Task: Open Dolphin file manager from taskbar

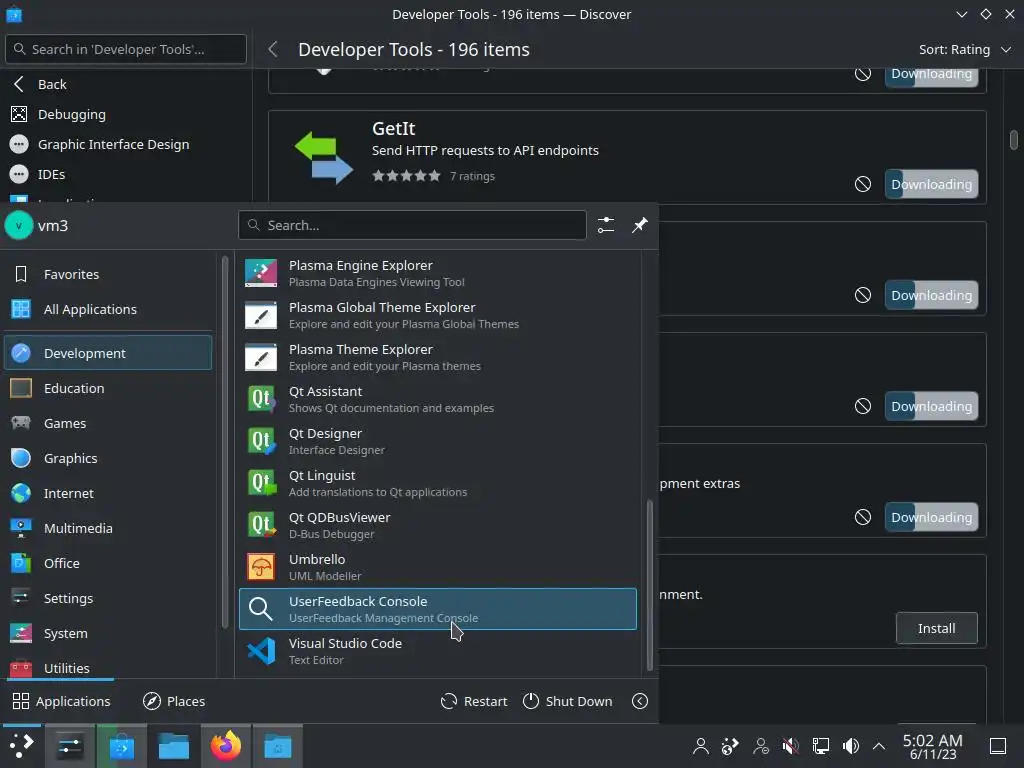Action: (x=174, y=746)
